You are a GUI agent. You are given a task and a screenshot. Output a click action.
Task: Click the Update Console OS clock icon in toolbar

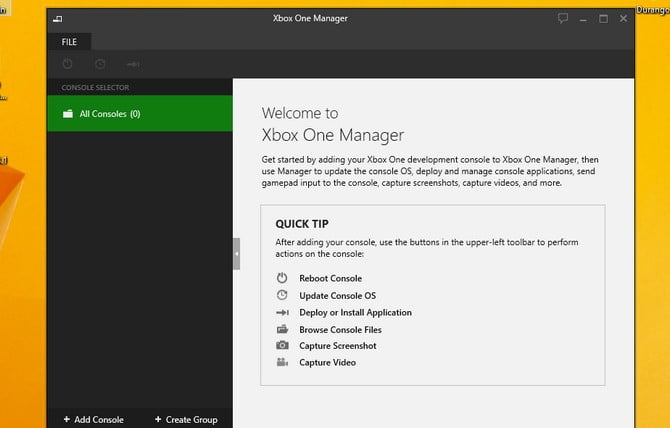tap(100, 64)
